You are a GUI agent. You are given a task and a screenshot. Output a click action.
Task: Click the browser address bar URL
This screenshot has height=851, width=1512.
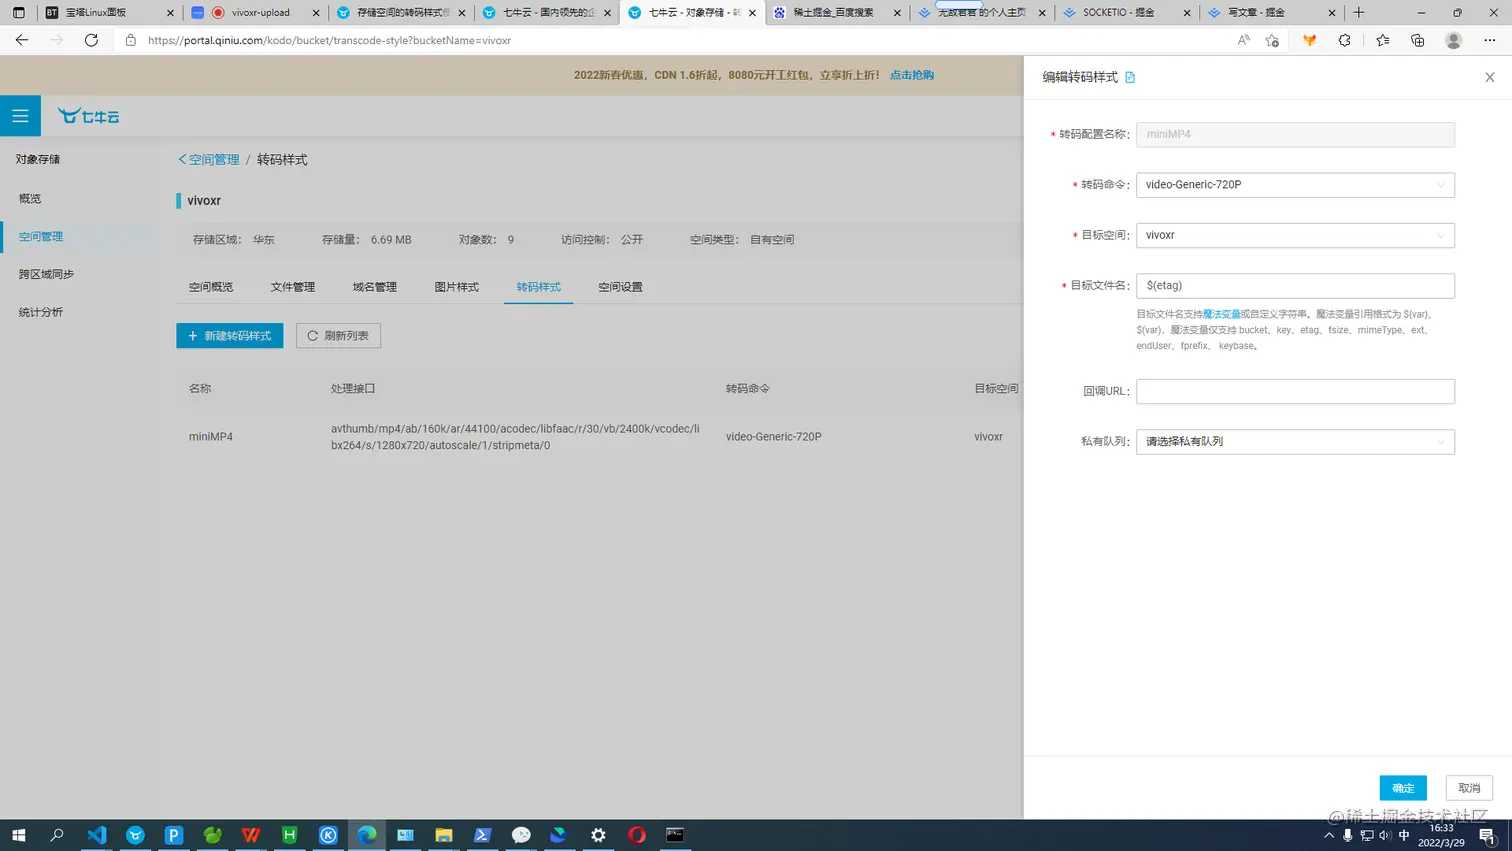pos(329,40)
